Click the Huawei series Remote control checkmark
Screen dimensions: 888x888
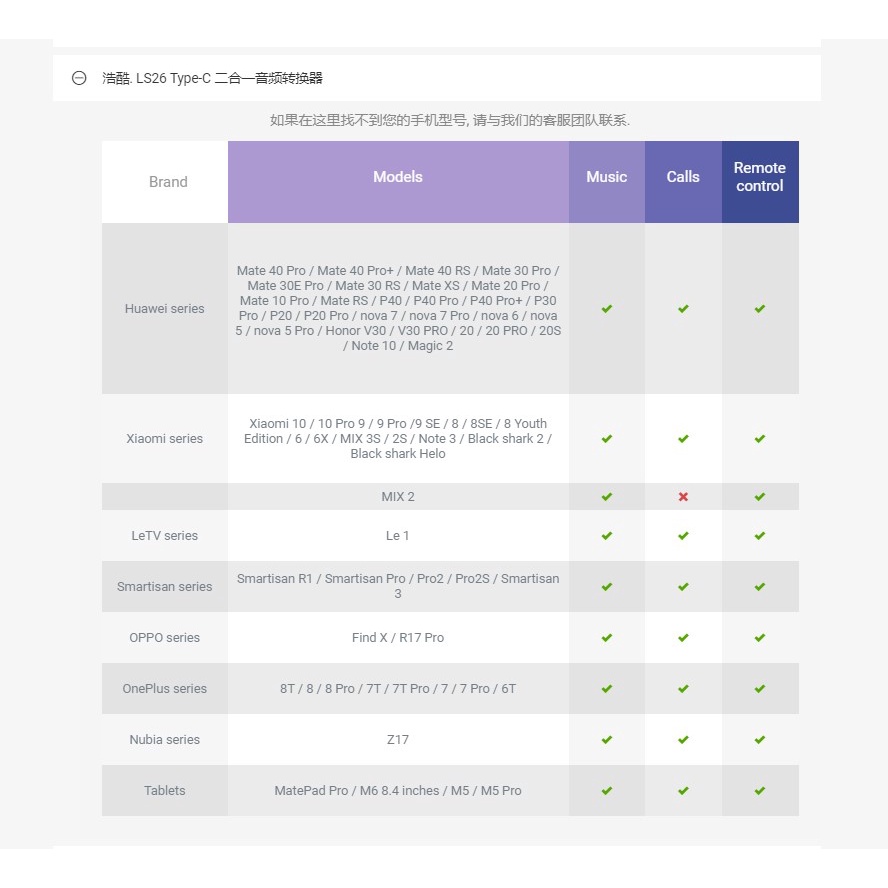click(x=760, y=309)
